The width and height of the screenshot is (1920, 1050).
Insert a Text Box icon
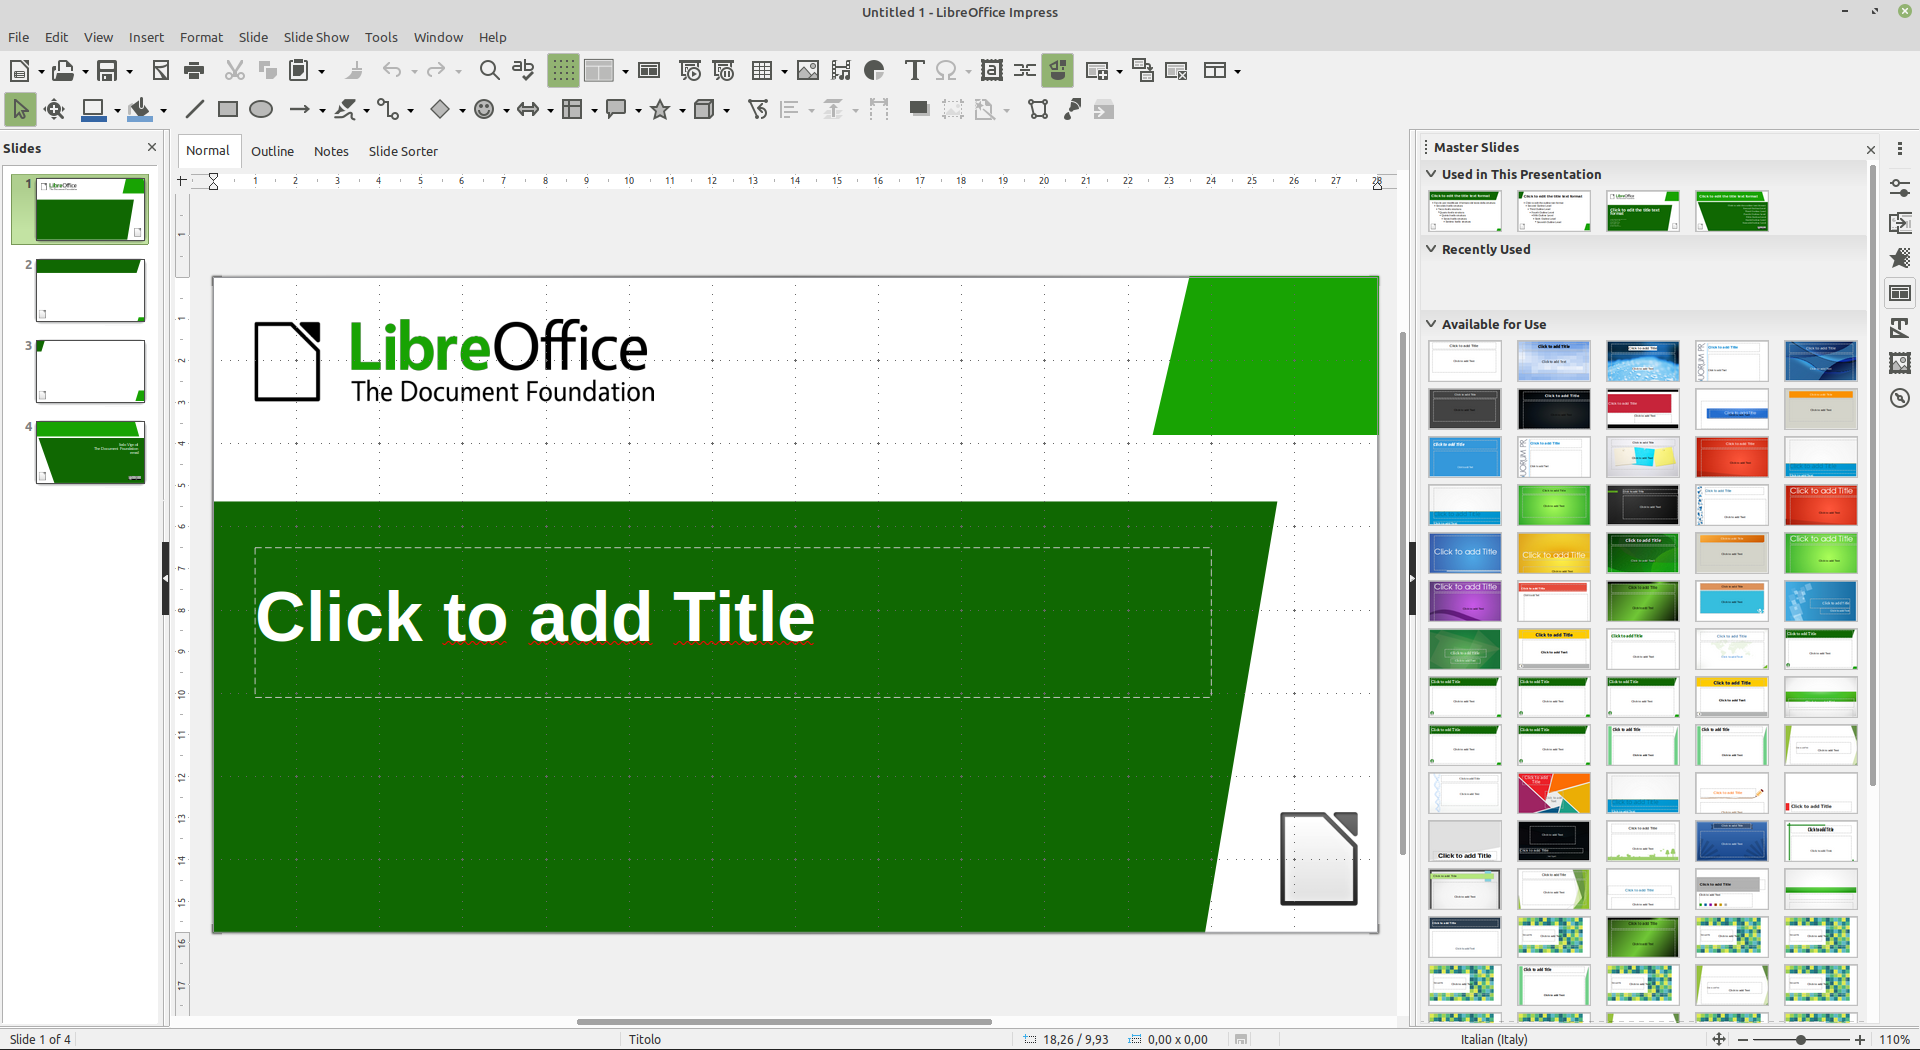click(914, 71)
